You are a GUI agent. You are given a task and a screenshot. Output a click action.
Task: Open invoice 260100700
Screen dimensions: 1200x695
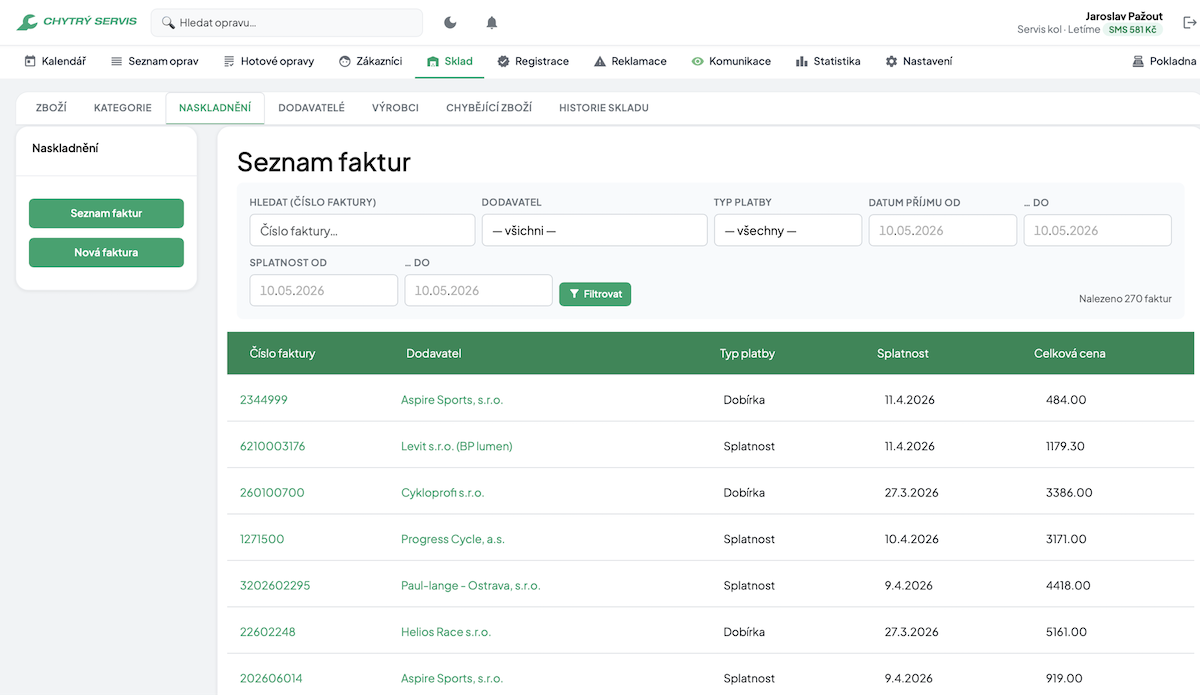click(272, 493)
